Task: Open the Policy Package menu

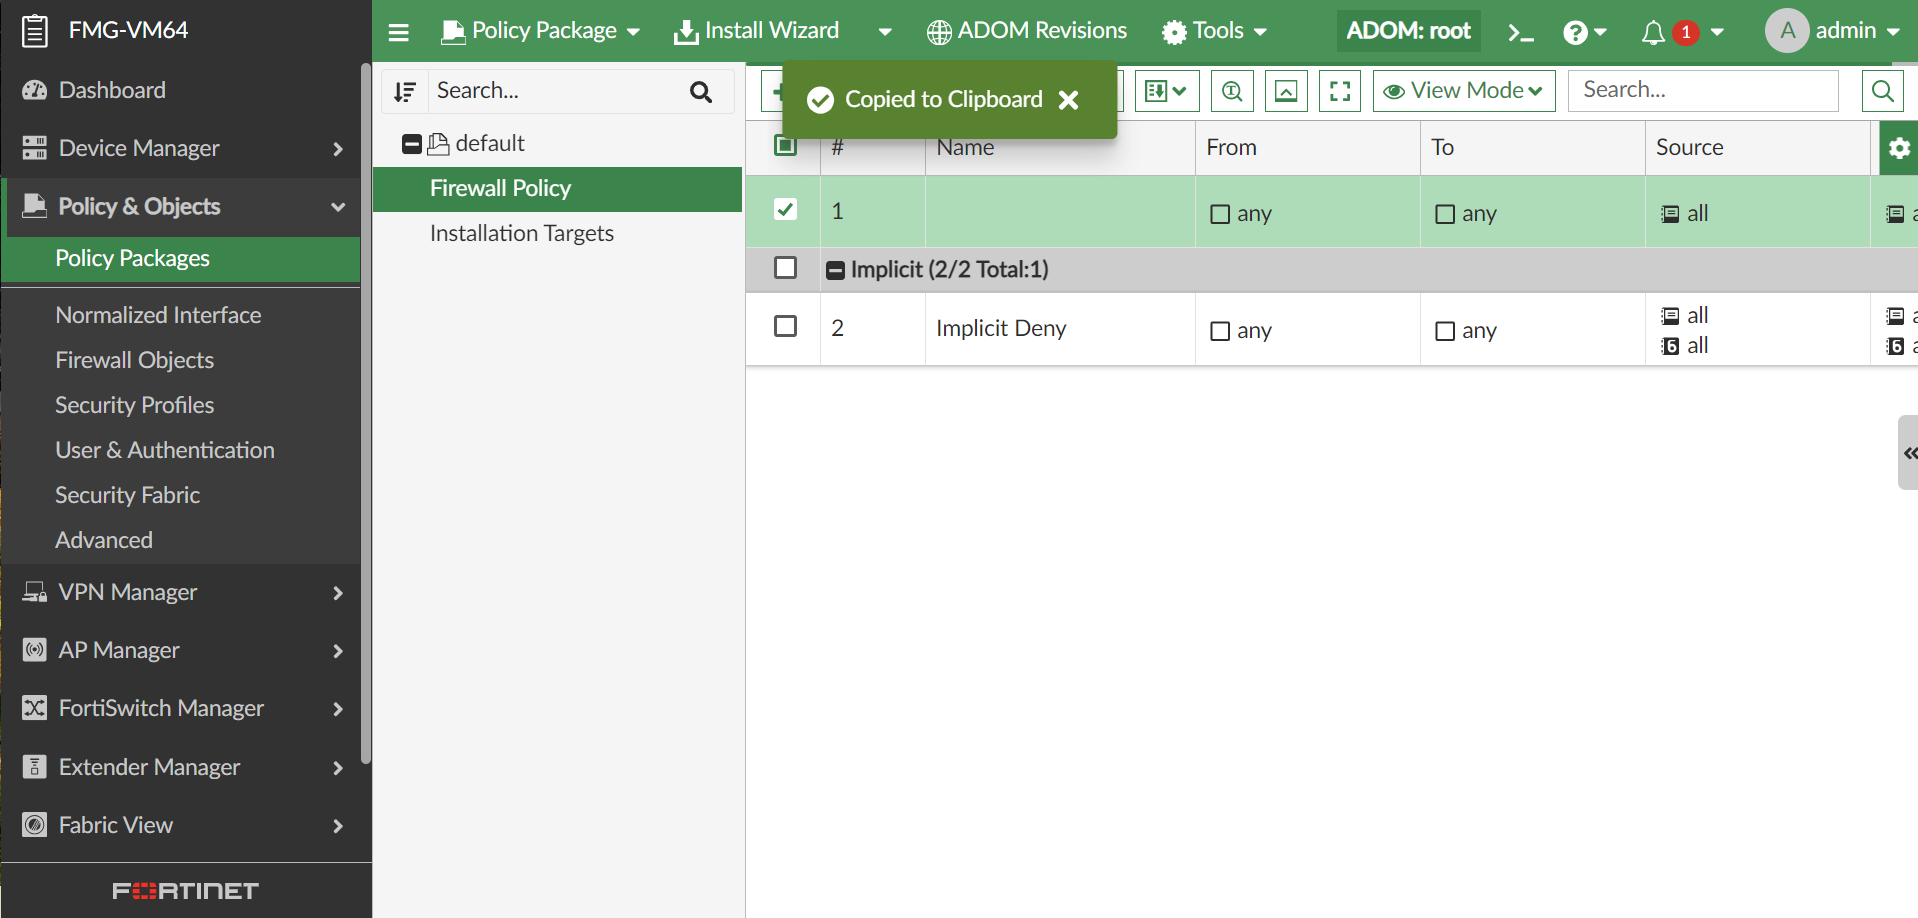Action: (x=541, y=31)
